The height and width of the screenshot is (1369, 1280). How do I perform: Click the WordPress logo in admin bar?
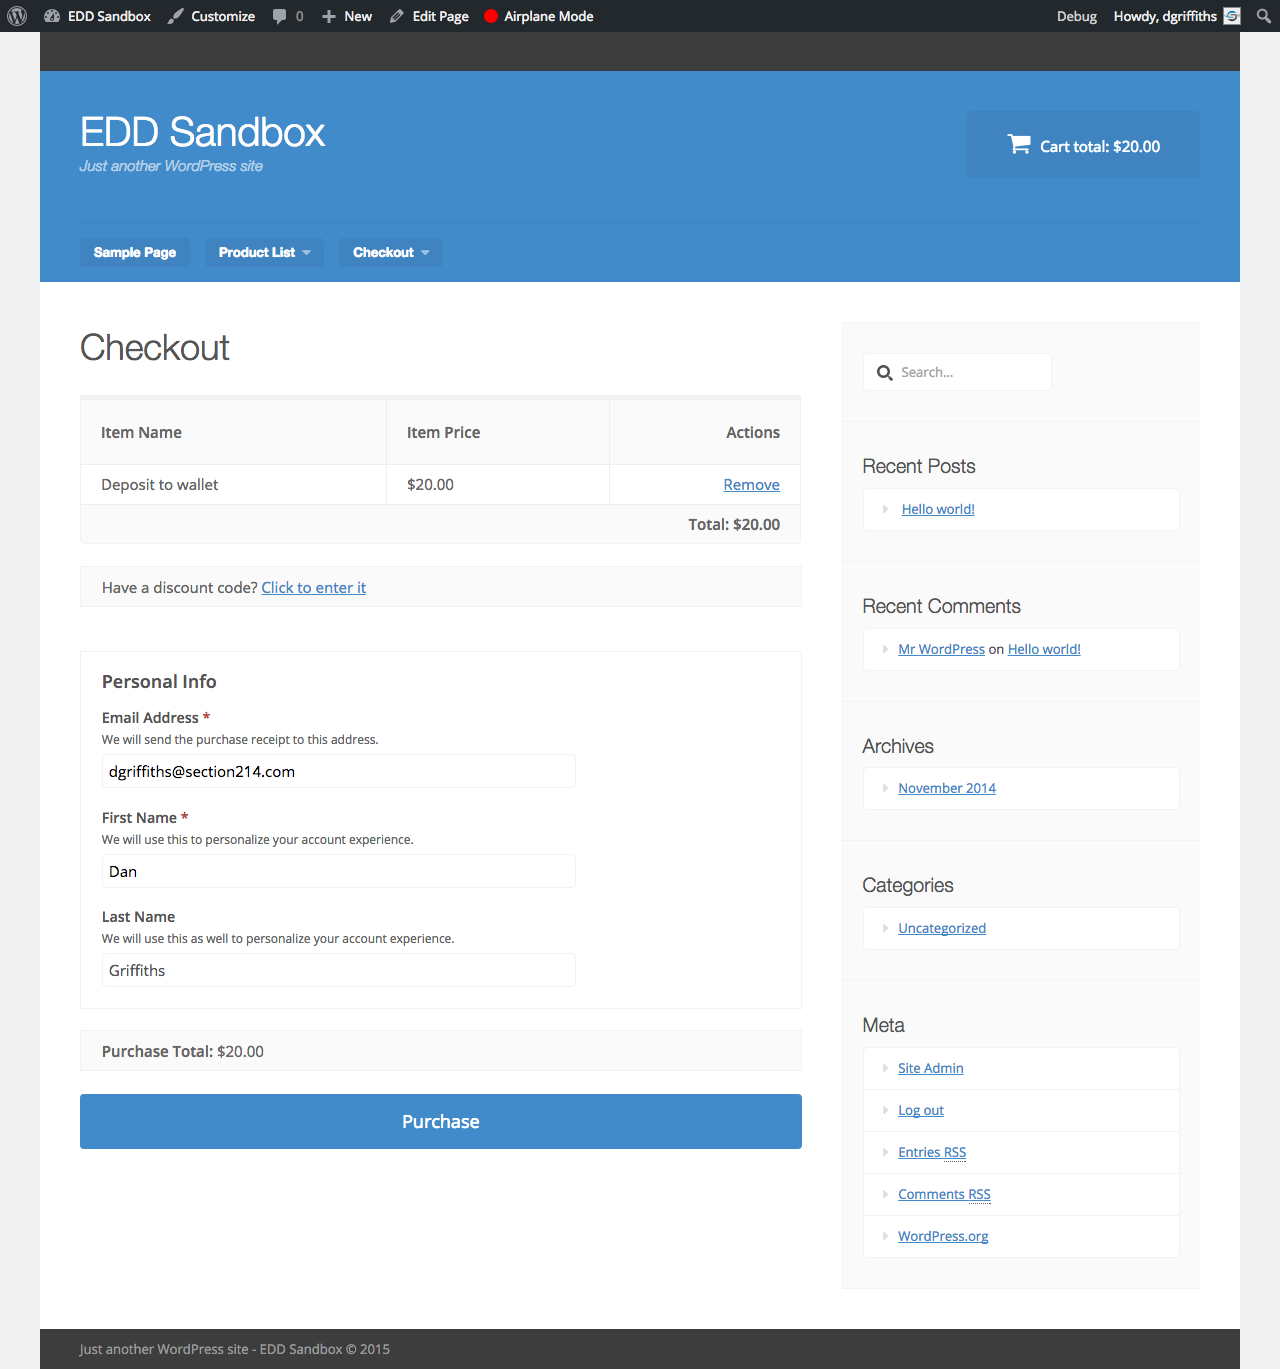tap(17, 16)
